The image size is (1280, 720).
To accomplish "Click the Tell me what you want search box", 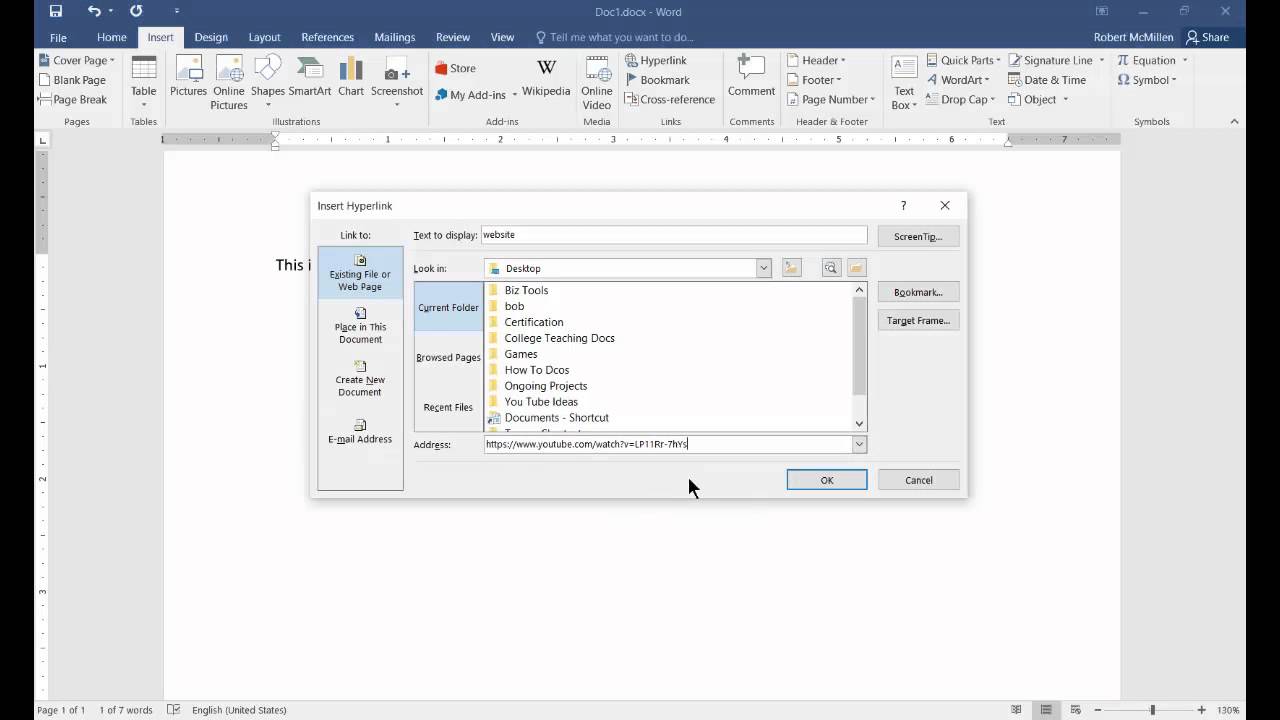I will tap(615, 37).
